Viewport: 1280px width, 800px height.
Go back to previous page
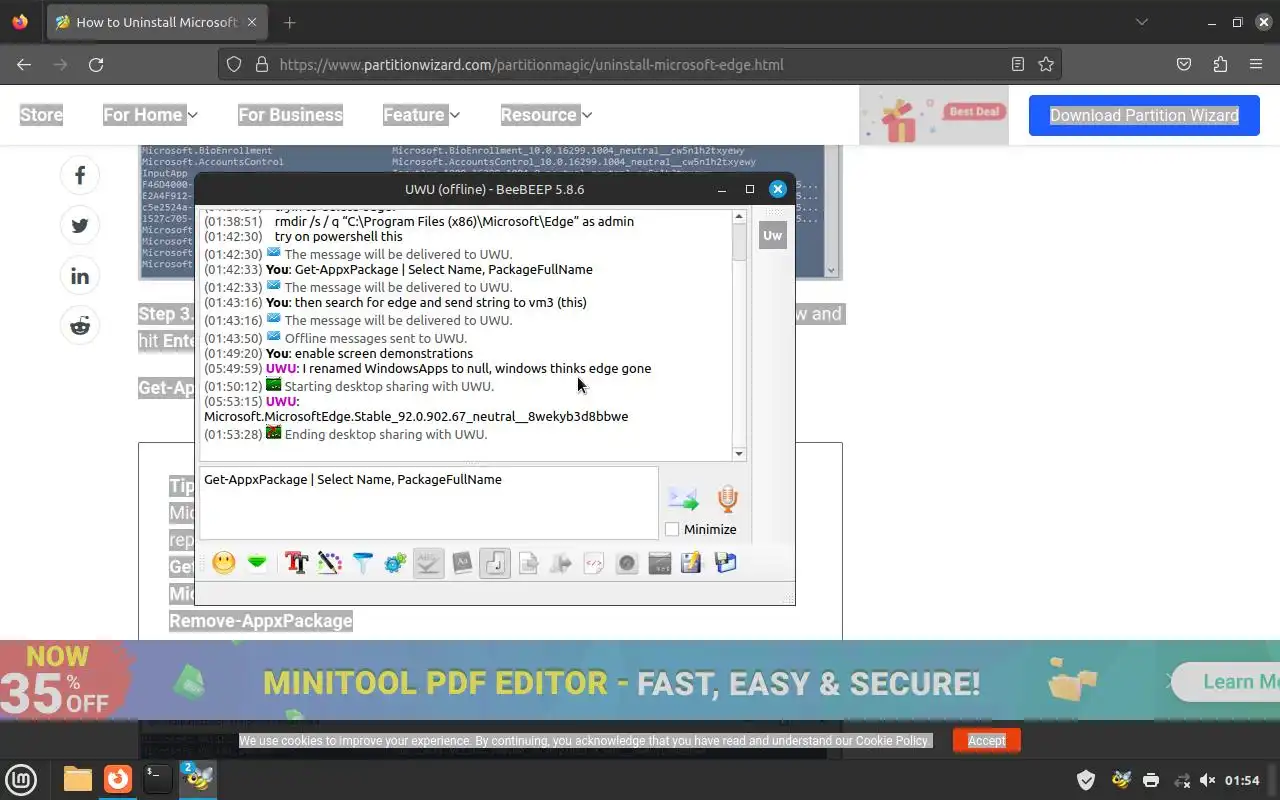pyautogui.click(x=24, y=64)
